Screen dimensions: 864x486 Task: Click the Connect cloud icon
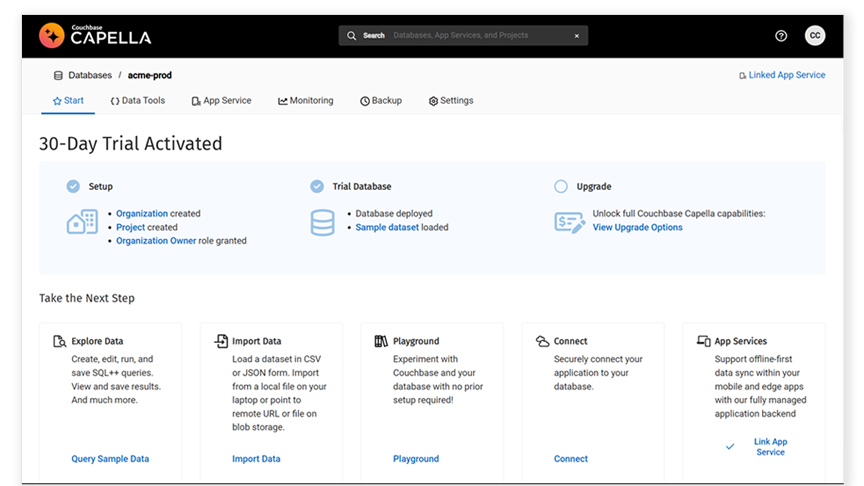[542, 341]
